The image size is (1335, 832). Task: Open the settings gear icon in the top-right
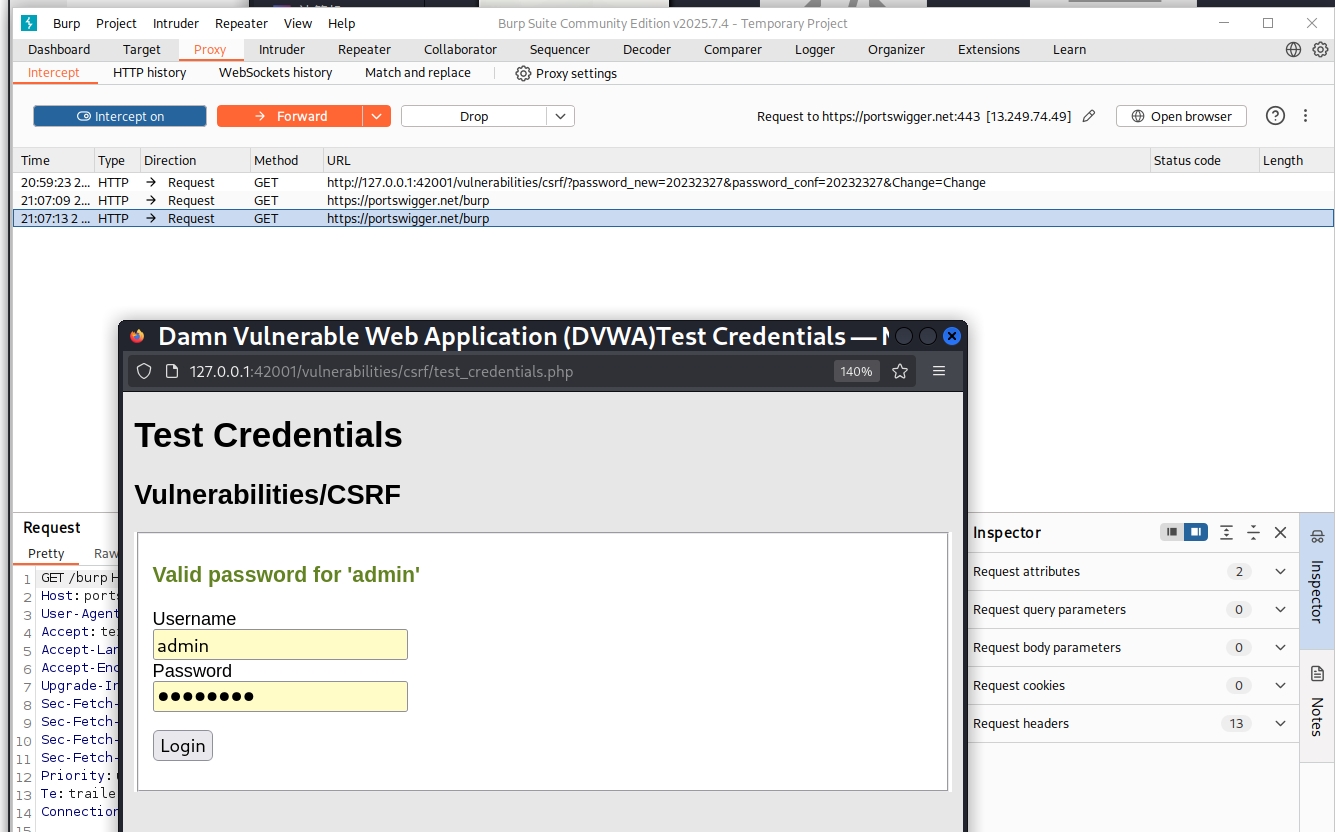tap(1320, 49)
